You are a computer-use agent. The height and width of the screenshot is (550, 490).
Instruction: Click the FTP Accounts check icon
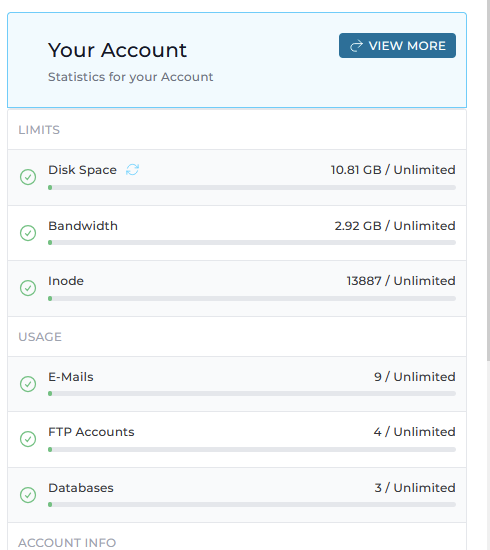(28, 439)
